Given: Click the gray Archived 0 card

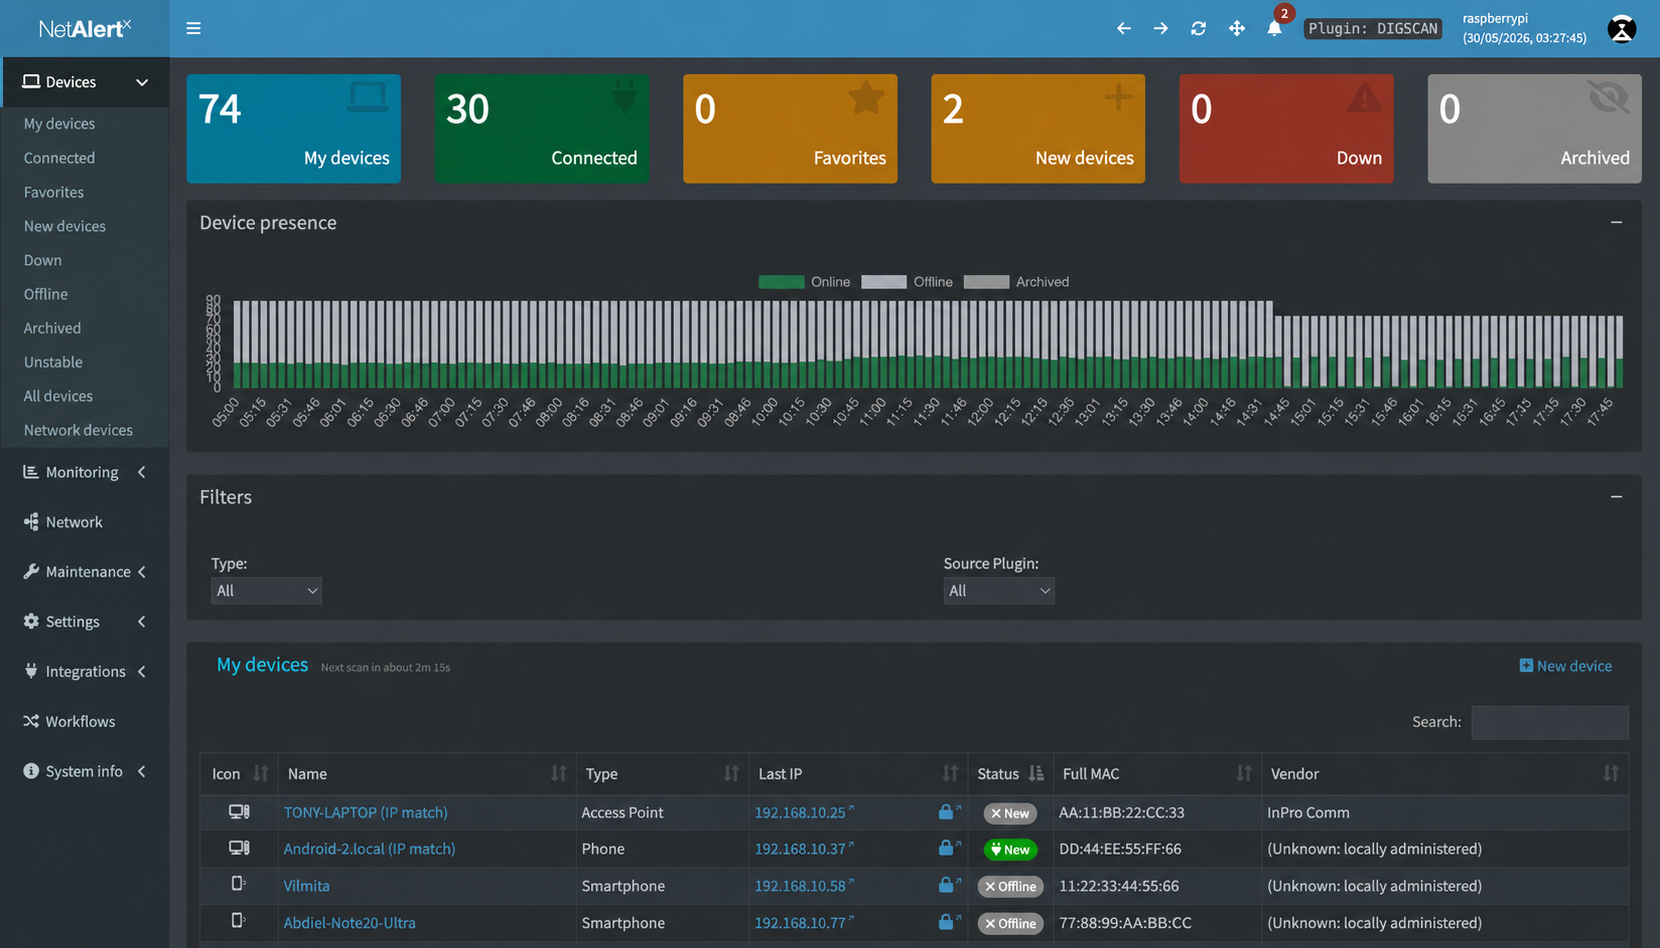Looking at the screenshot, I should tap(1534, 128).
